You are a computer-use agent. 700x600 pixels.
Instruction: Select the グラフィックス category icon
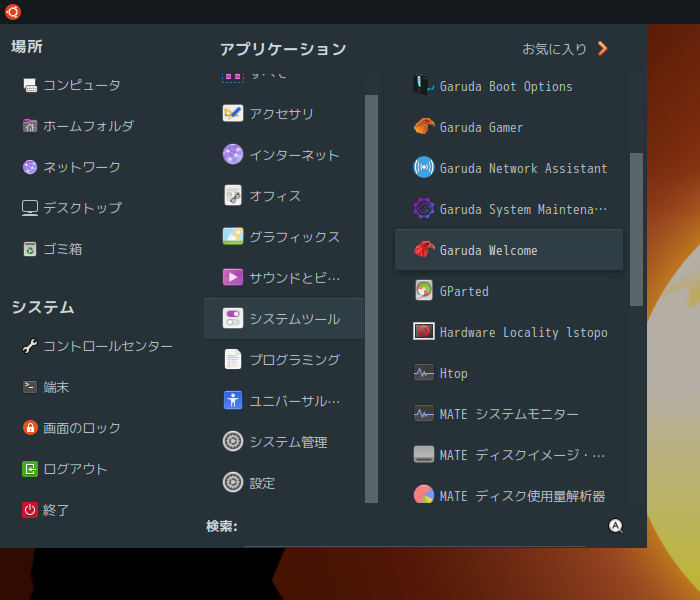233,236
